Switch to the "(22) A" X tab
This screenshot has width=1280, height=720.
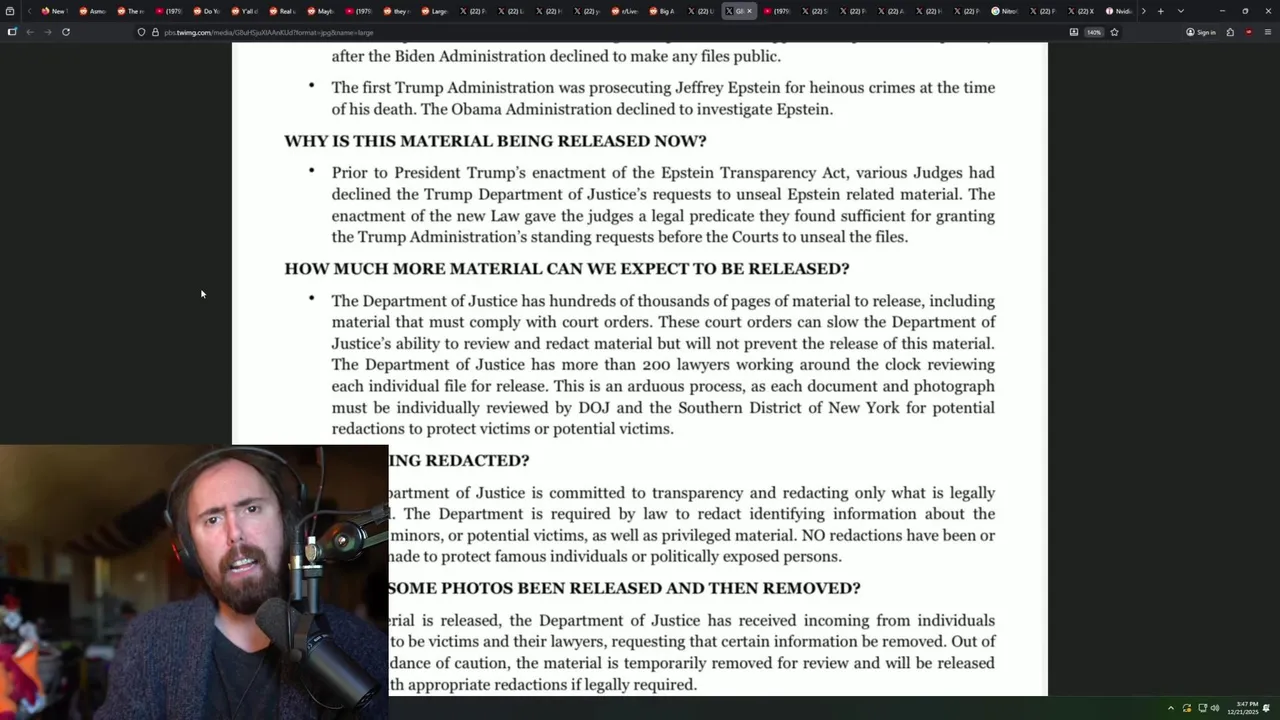point(890,11)
